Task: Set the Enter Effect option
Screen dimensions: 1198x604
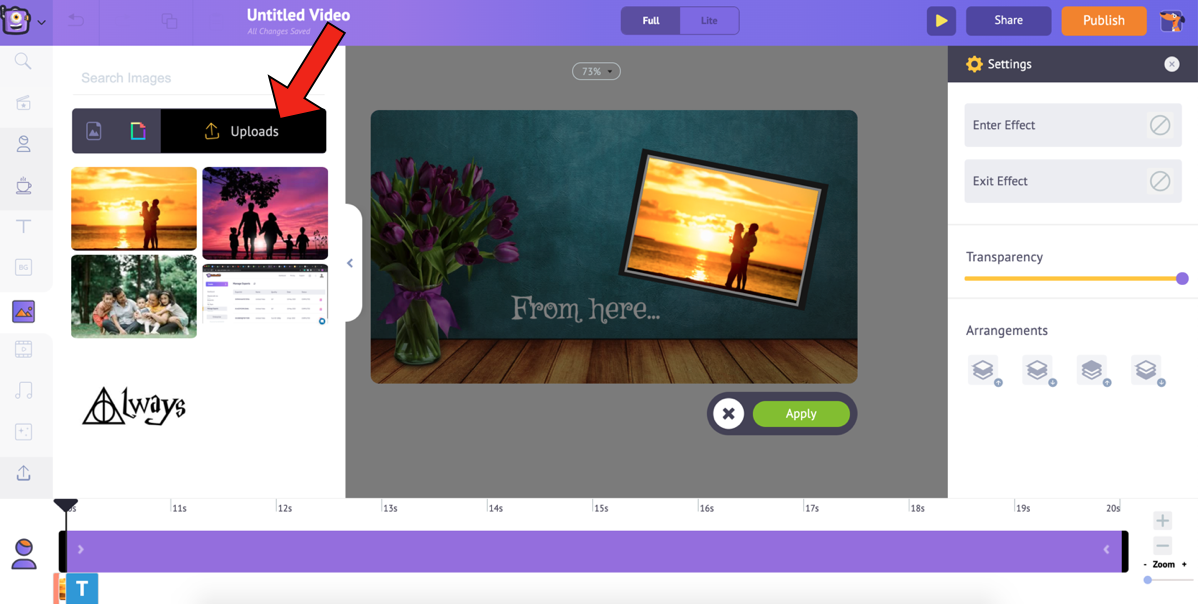Action: click(x=1072, y=125)
